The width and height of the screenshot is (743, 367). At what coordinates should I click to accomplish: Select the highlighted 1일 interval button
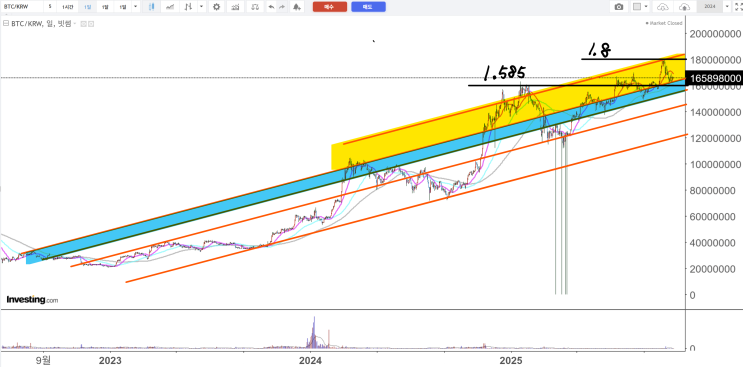click(x=87, y=7)
